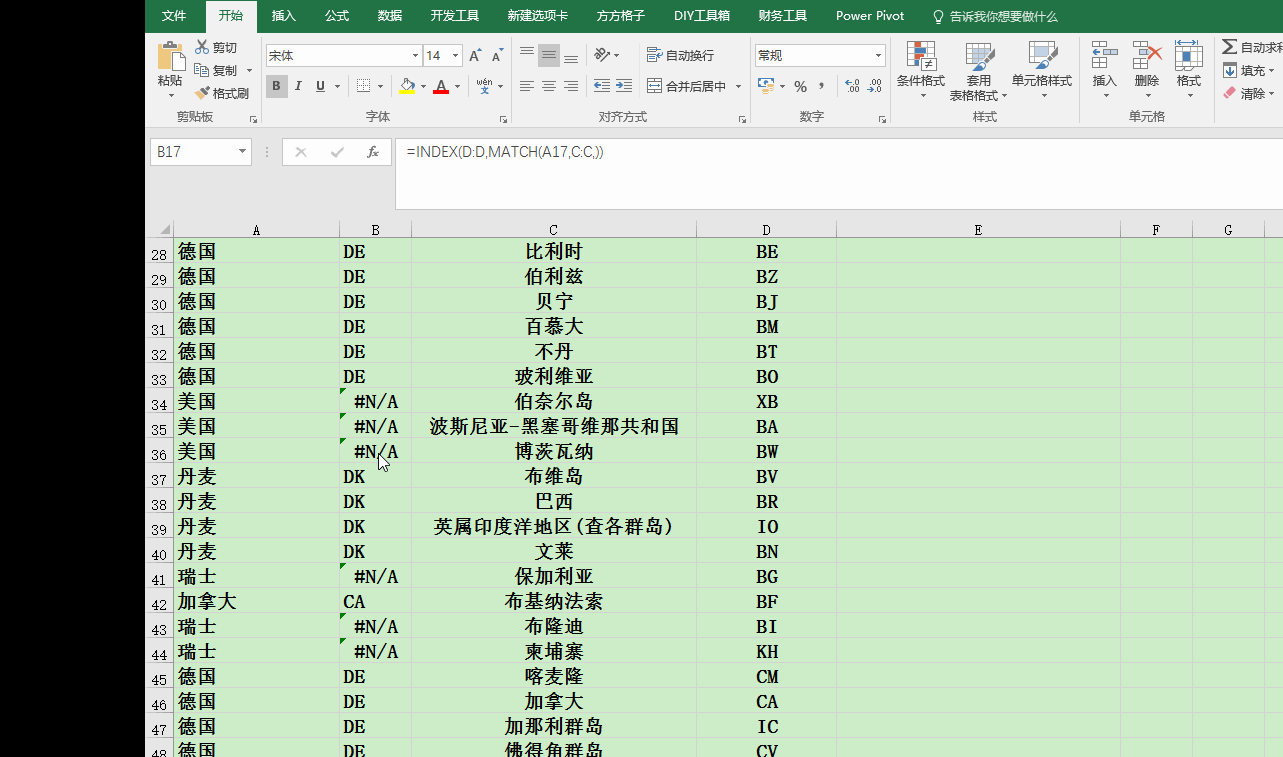
Task: Click the increase indent icon
Action: click(624, 87)
